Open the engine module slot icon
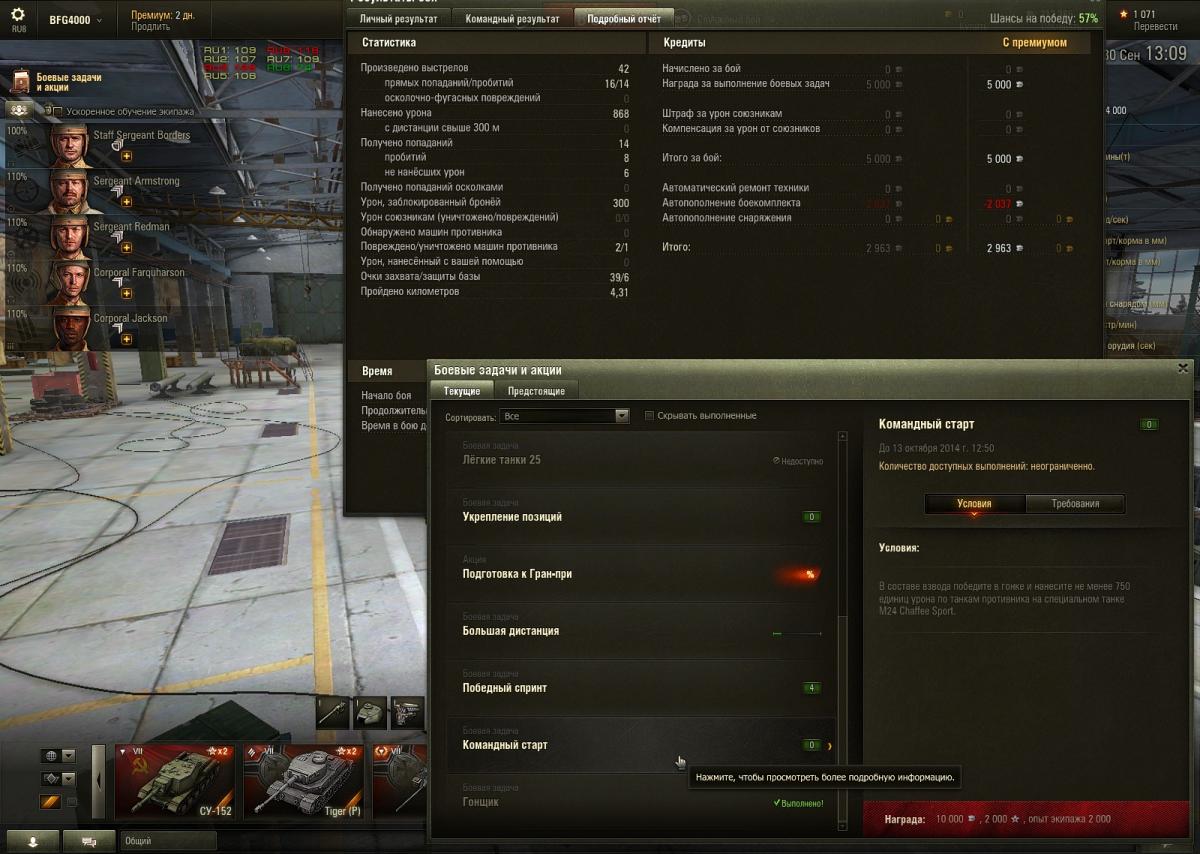This screenshot has width=1200, height=854. pos(407,712)
